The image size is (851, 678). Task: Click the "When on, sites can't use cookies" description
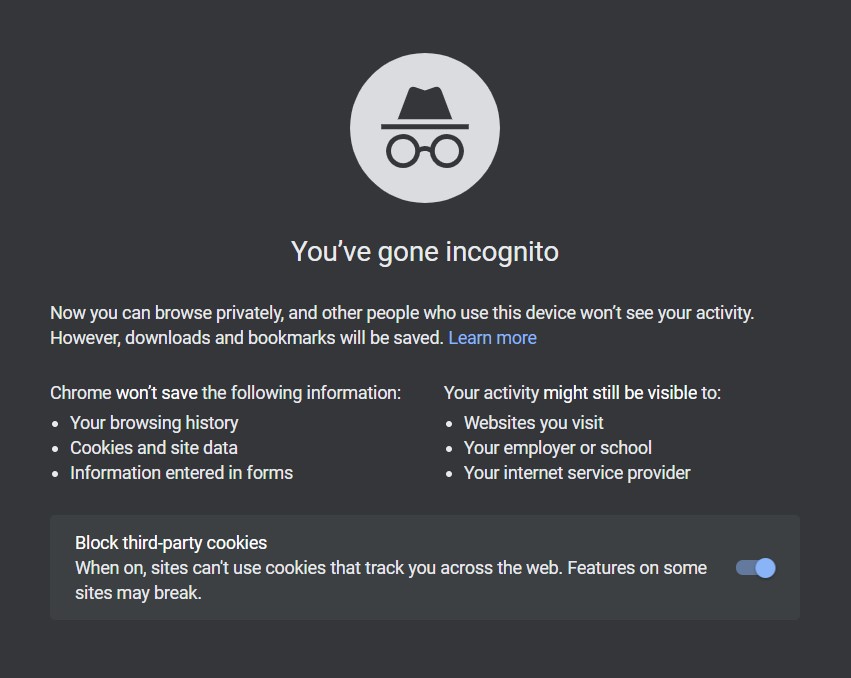pyautogui.click(x=390, y=568)
